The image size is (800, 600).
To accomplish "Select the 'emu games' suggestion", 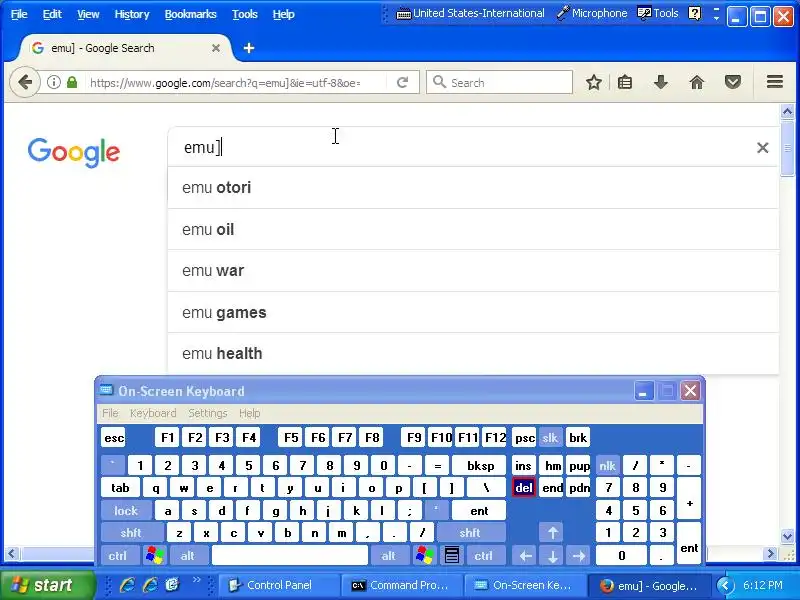I will pyautogui.click(x=473, y=312).
